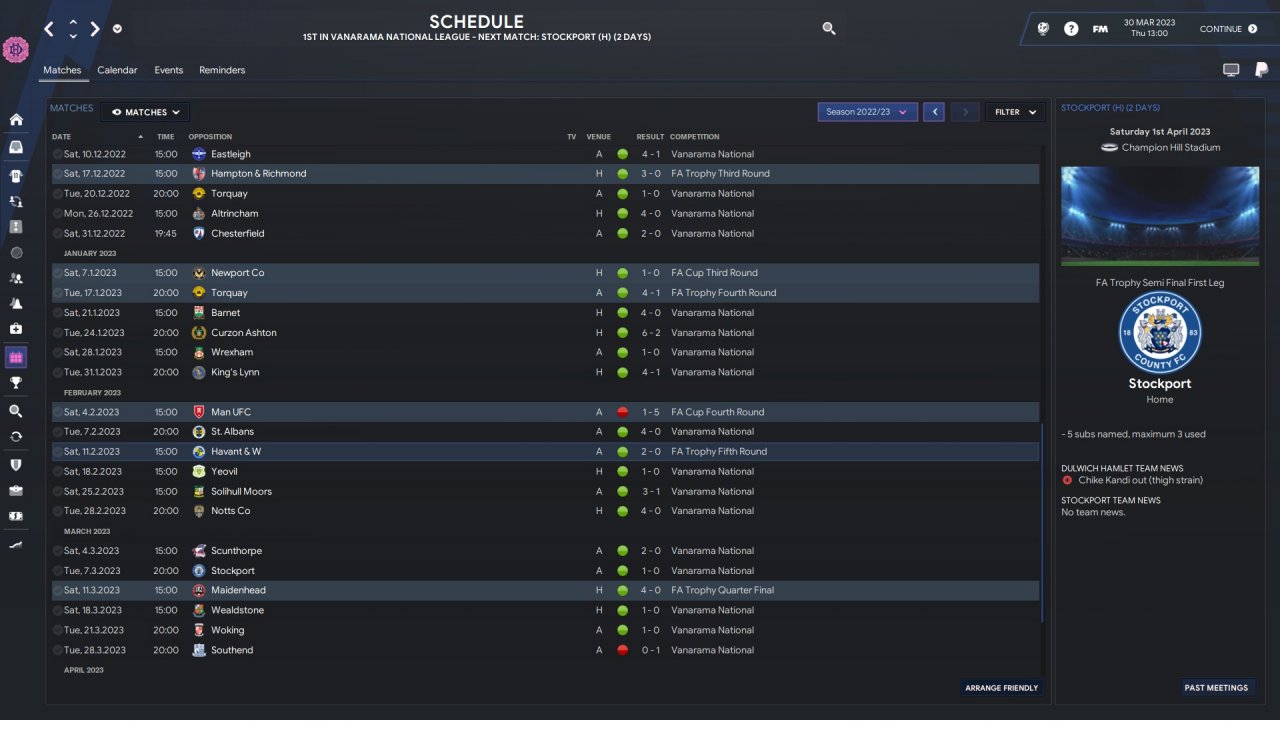
Task: Open the Season 2022/23 dropdown
Action: (867, 112)
